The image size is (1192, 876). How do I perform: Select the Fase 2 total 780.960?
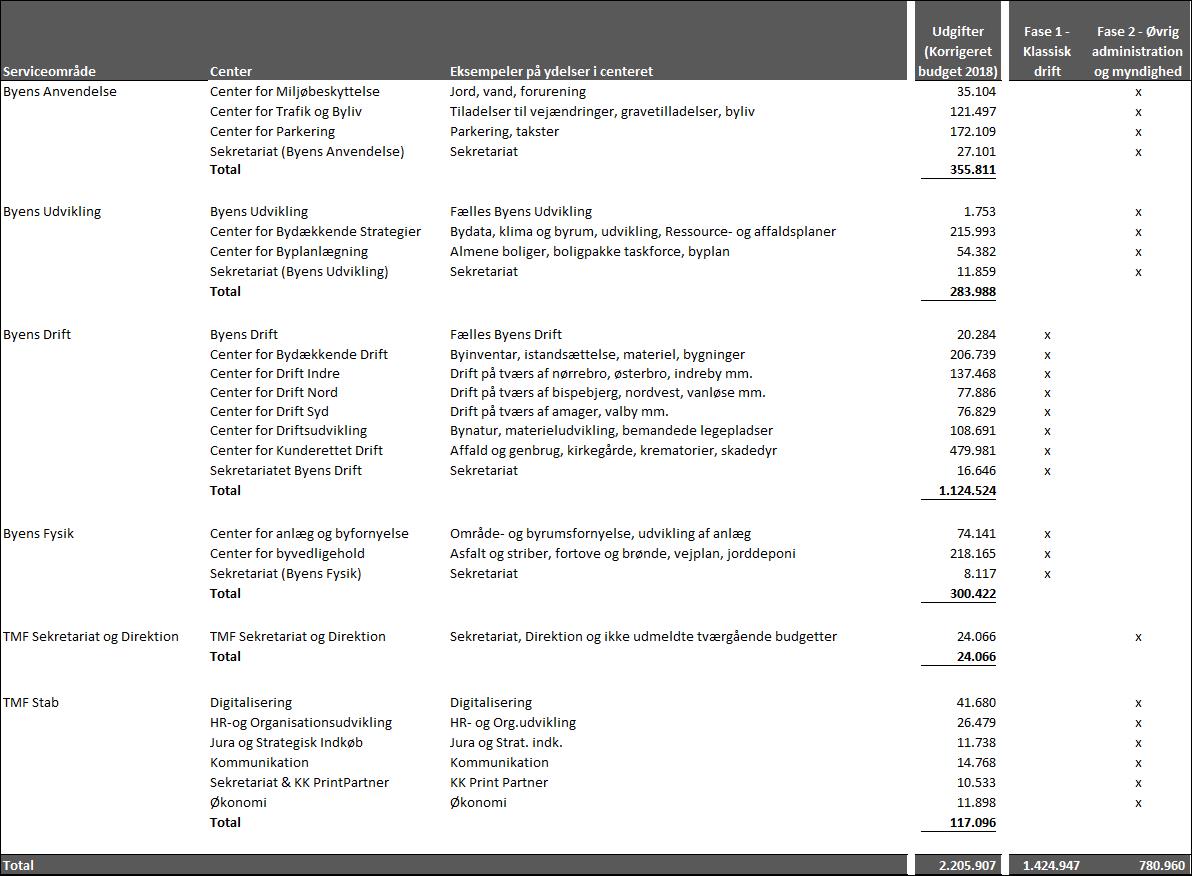click(1162, 865)
